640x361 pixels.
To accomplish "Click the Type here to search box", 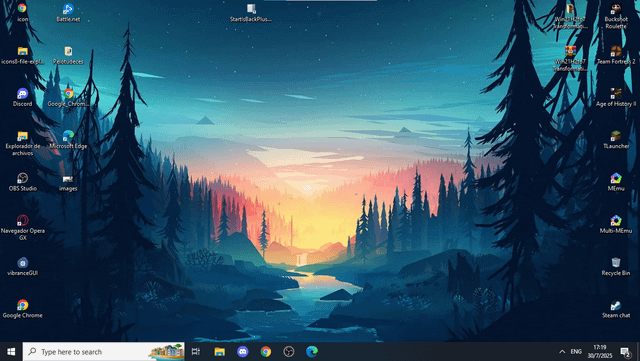I will (x=104, y=352).
